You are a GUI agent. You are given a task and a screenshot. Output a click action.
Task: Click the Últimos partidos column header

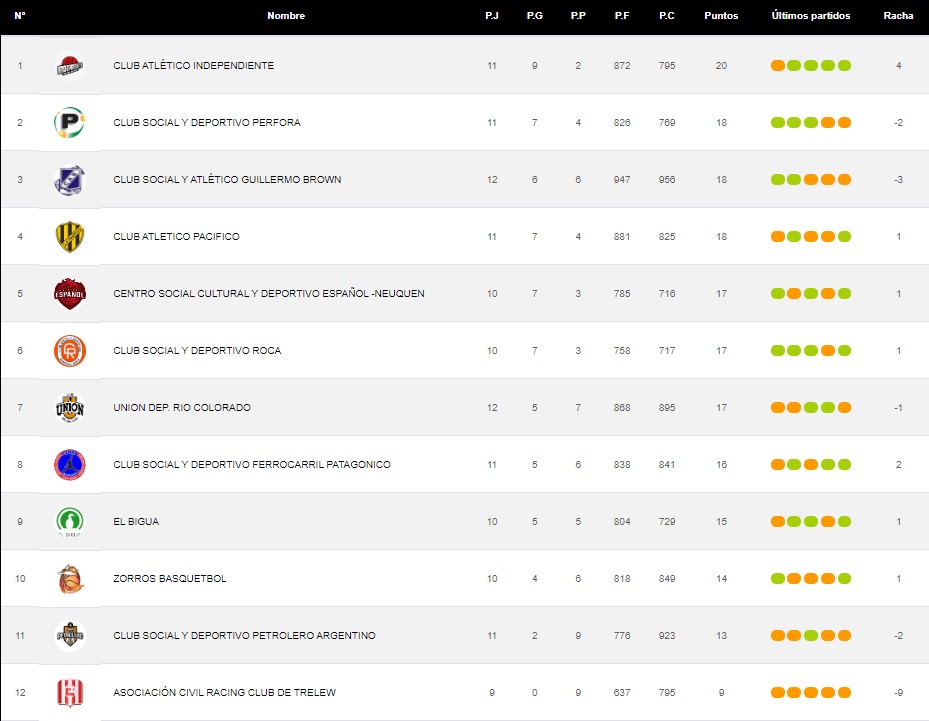[x=810, y=16]
